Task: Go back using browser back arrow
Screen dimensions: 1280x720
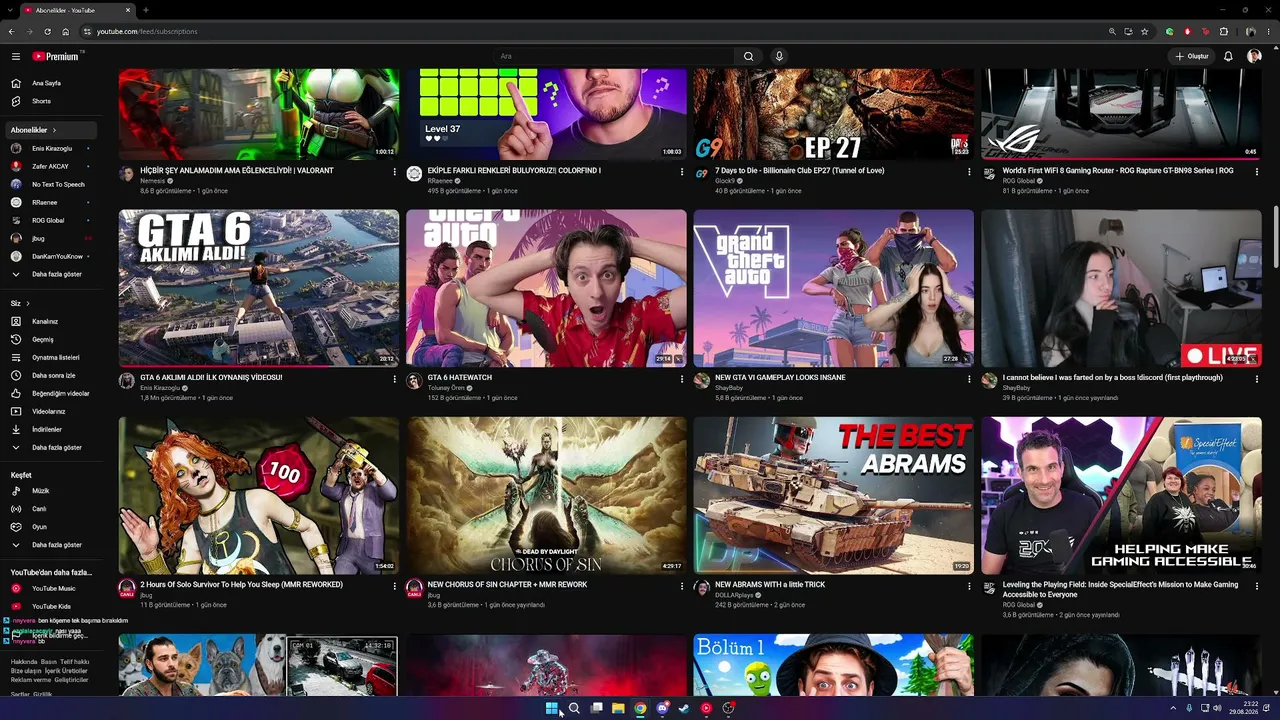Action: 11,31
